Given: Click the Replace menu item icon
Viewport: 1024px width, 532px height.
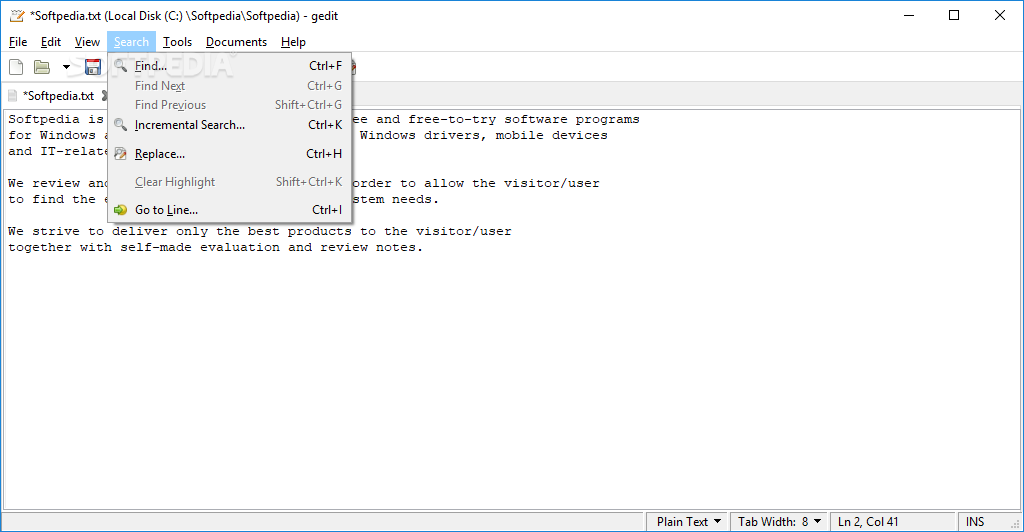Looking at the screenshot, I should (120, 154).
